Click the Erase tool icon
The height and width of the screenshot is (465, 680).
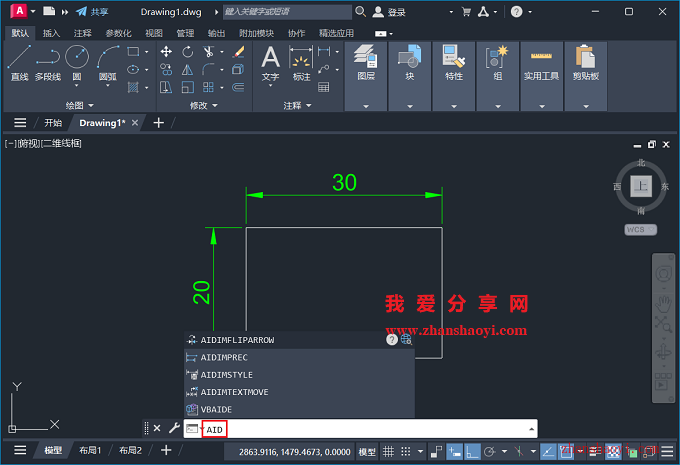coord(238,52)
